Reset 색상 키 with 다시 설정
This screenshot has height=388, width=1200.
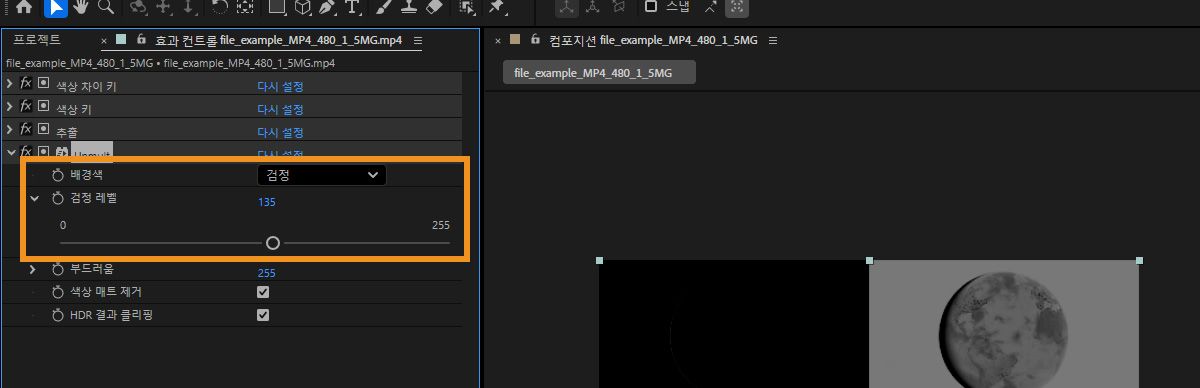click(x=280, y=109)
